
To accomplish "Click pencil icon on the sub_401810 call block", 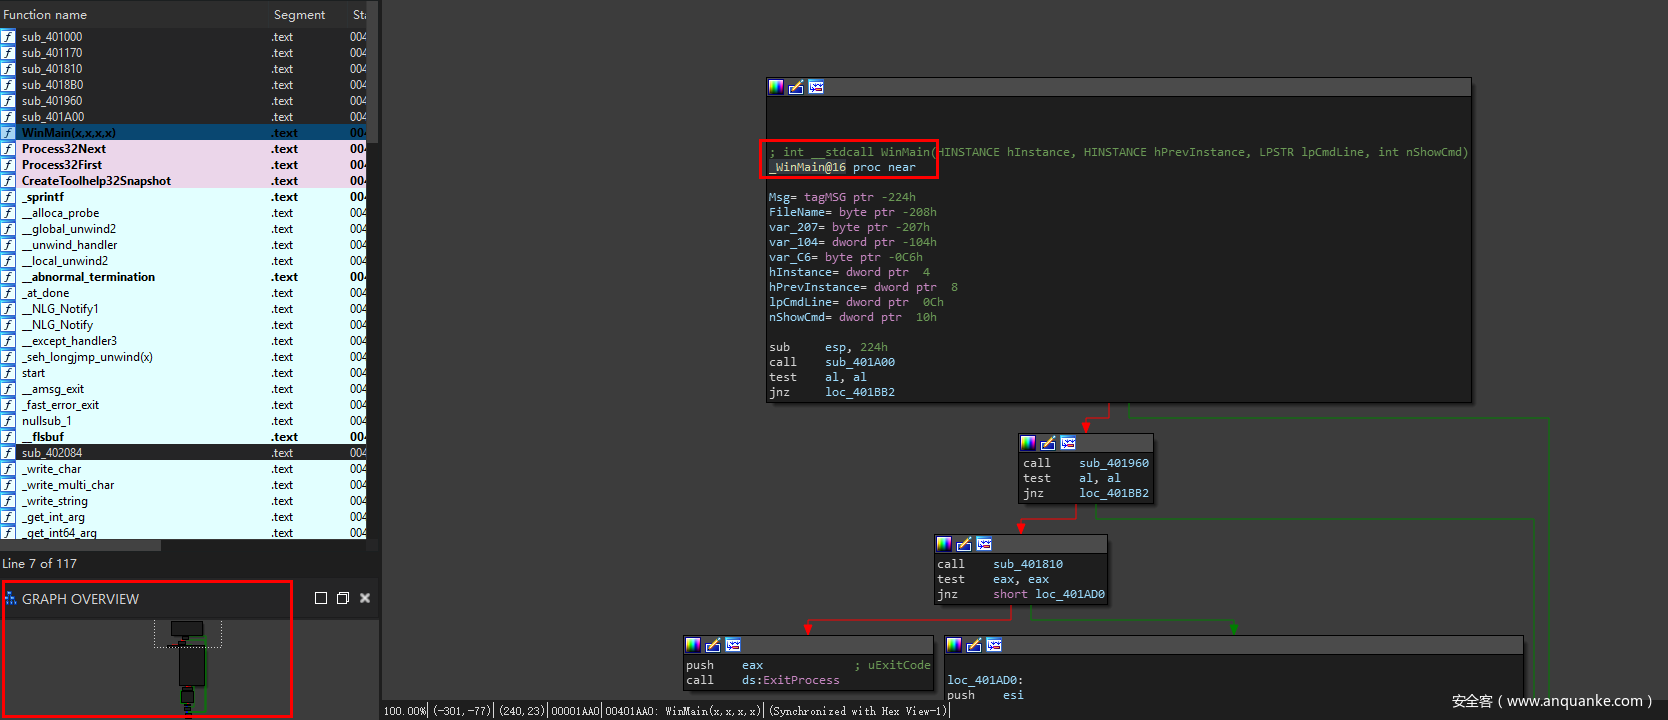I will [x=964, y=544].
